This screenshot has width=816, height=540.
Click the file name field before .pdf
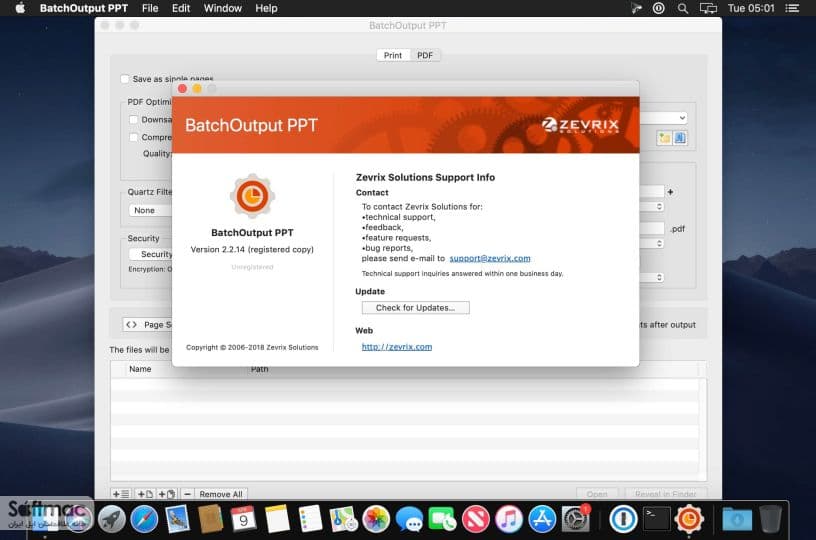(x=652, y=228)
